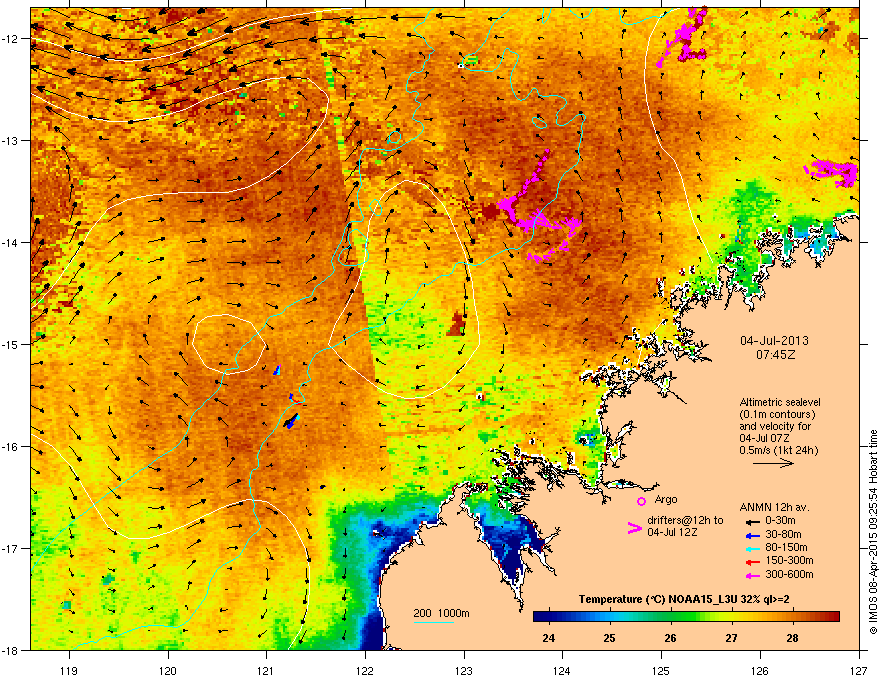The height and width of the screenshot is (680, 880).
Task: Click the 'ANMN 12h av.' legend heading
Action: point(774,507)
